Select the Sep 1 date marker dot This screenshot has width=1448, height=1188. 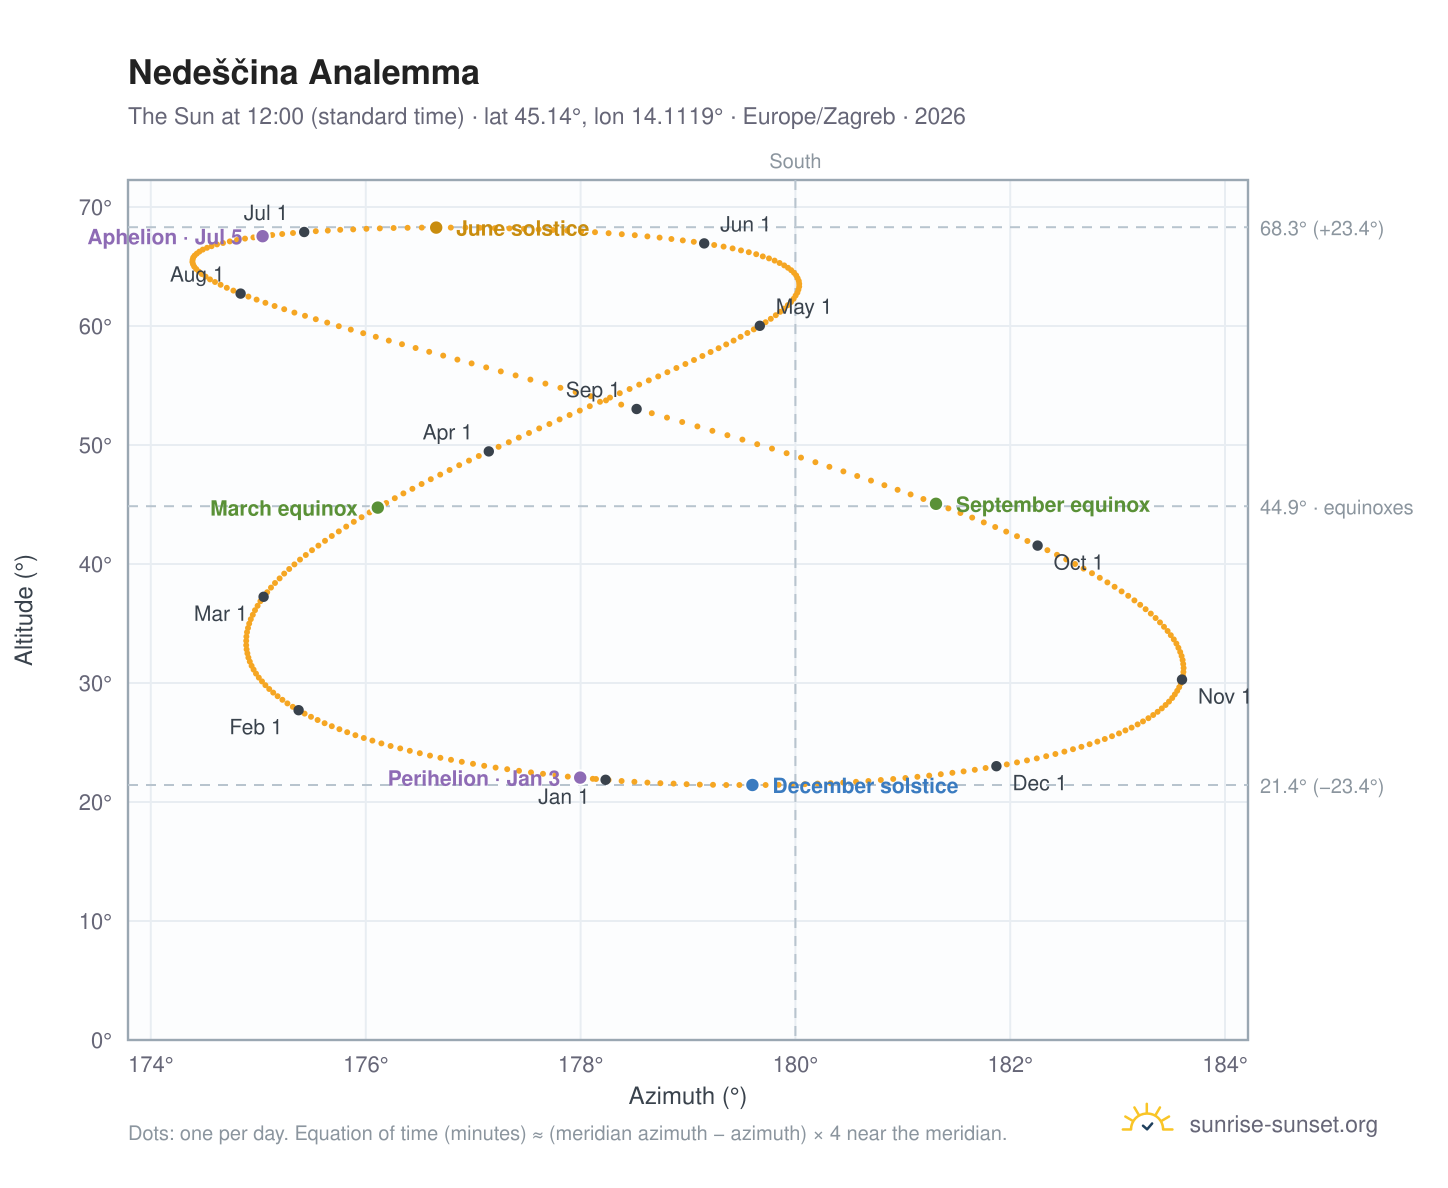[x=636, y=409]
